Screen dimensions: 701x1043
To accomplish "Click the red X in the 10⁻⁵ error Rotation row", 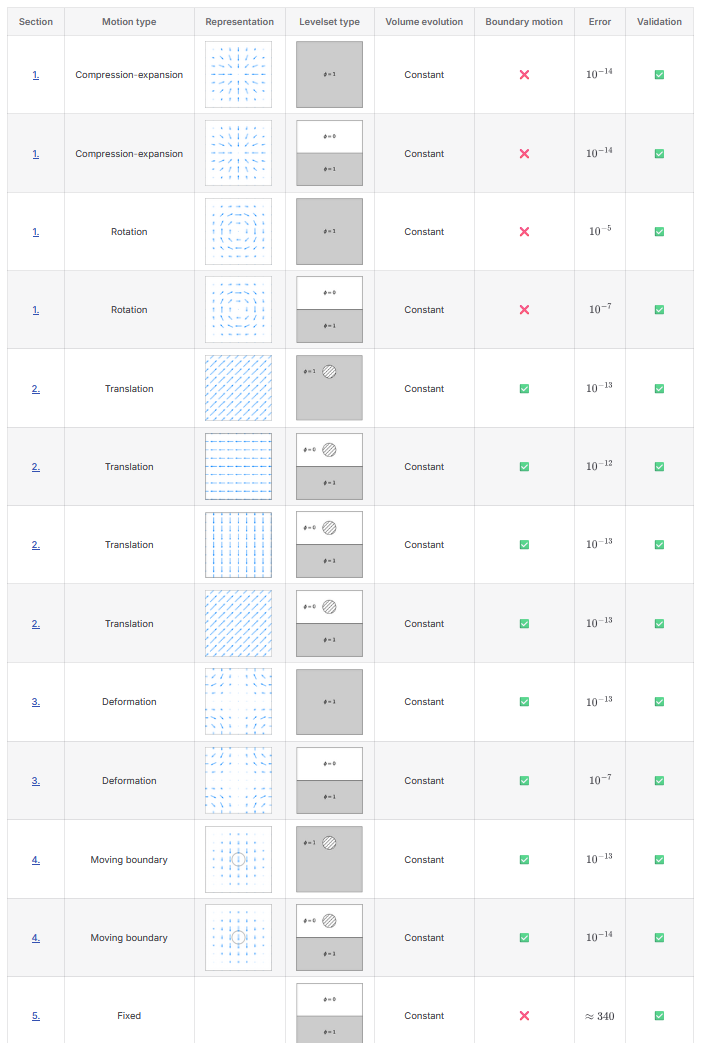I will point(524,232).
